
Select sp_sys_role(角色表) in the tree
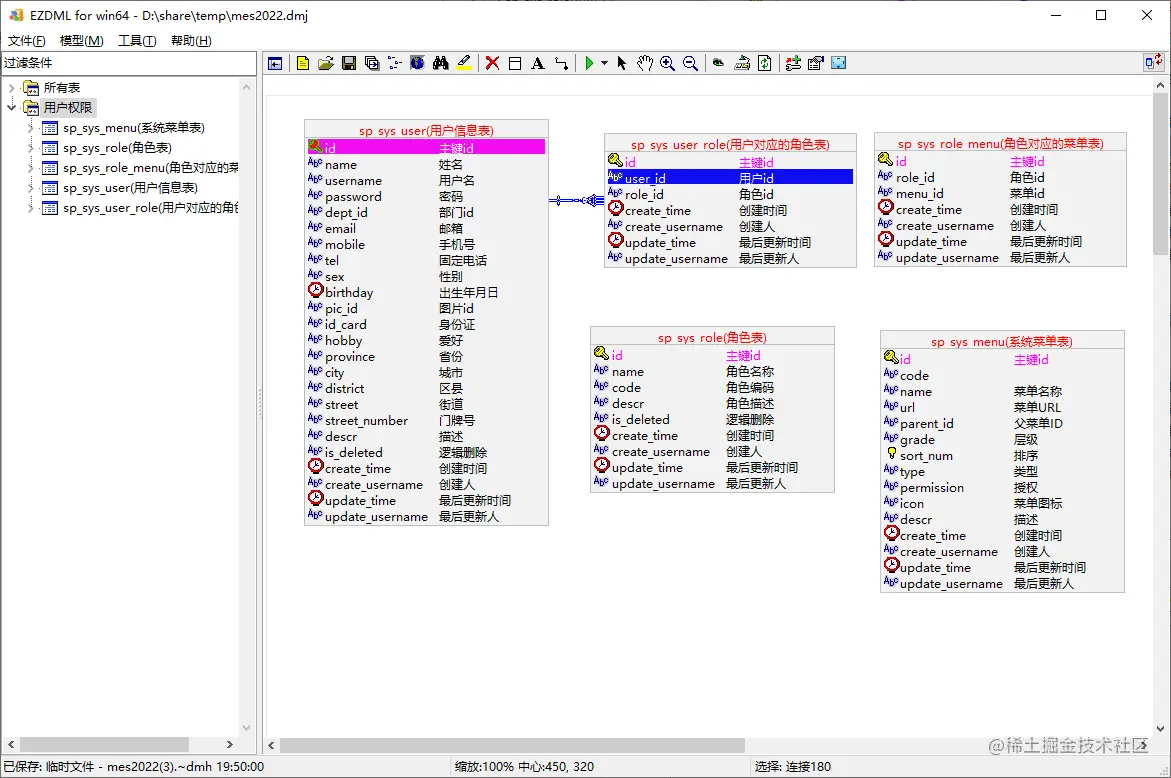[x=117, y=148]
